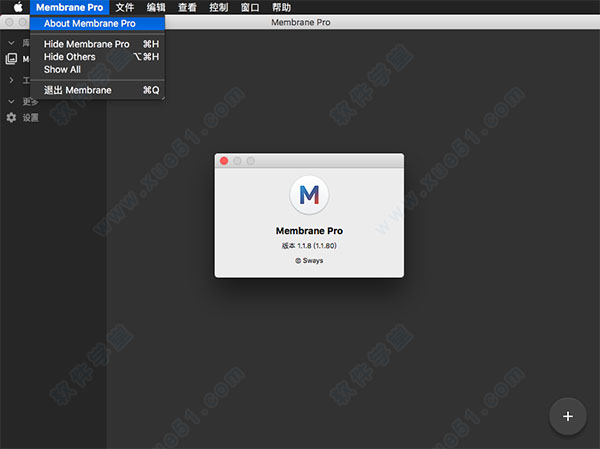This screenshot has height=449, width=600.
Task: Choose Hide Others menu entry
Action: coord(98,57)
